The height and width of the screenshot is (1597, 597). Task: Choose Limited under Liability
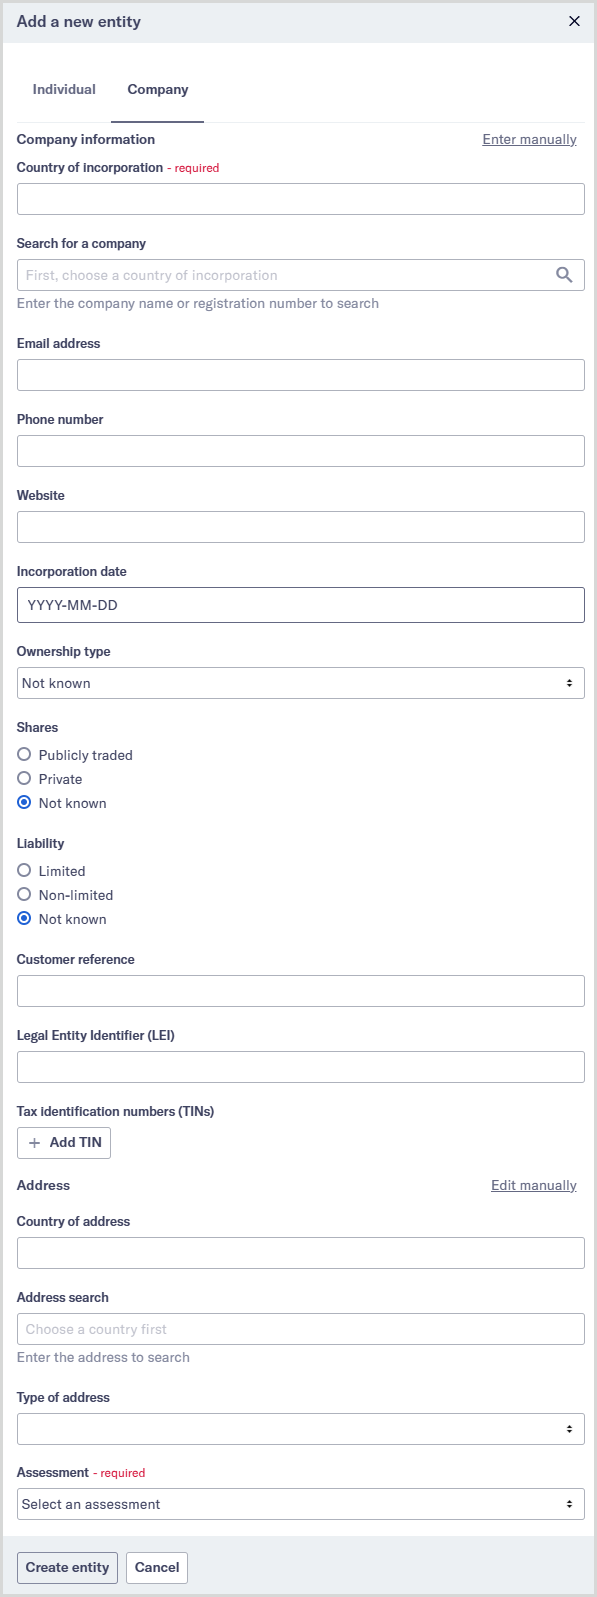(23, 870)
